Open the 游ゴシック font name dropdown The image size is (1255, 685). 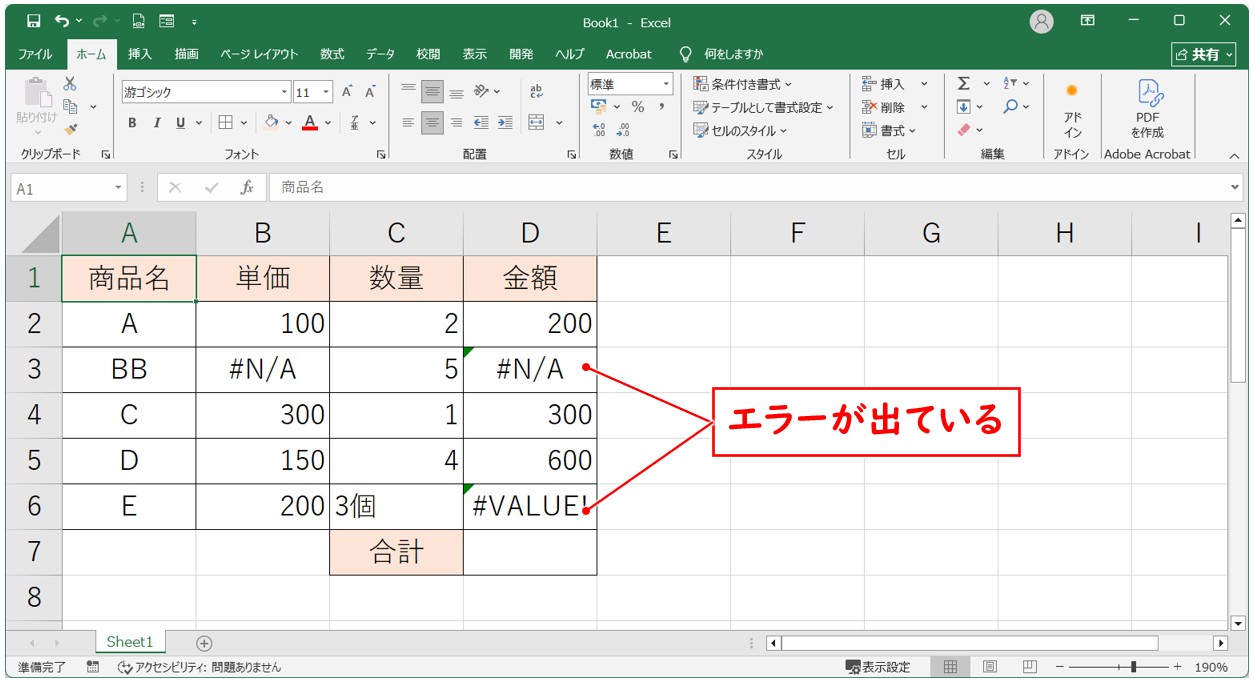284,92
